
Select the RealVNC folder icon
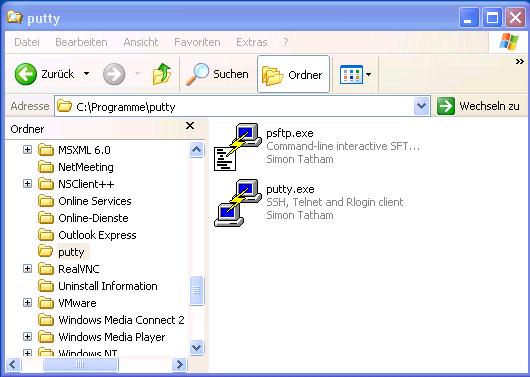[x=46, y=269]
